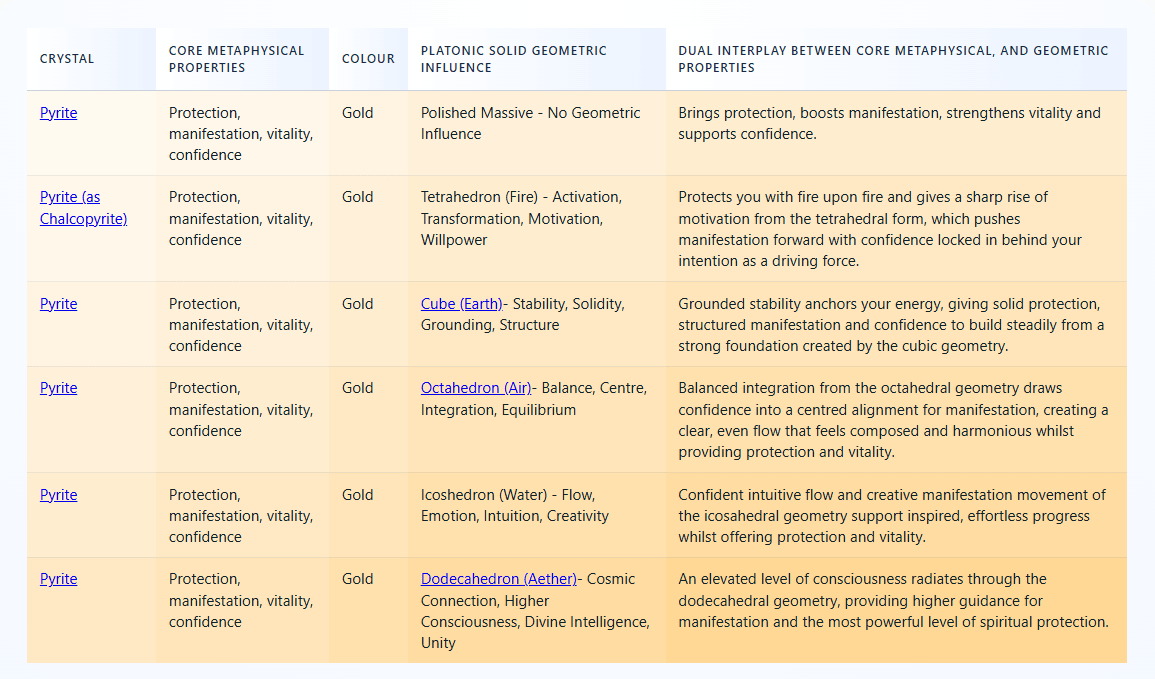Open the Cube (Earth) link

pos(461,304)
